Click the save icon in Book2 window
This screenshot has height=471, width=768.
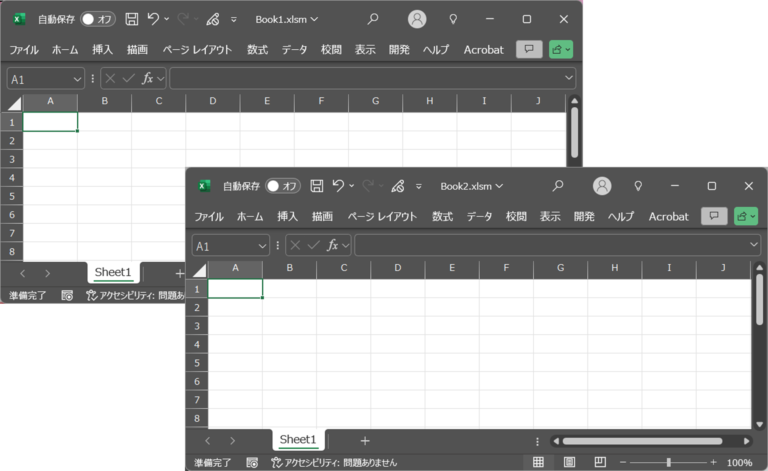[x=317, y=186]
